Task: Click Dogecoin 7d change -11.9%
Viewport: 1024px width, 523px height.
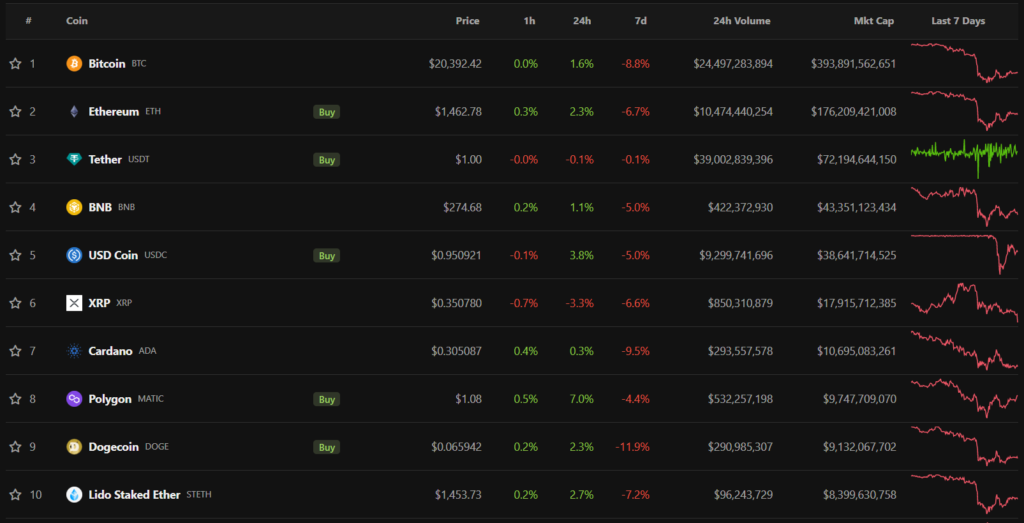Action: (x=632, y=447)
